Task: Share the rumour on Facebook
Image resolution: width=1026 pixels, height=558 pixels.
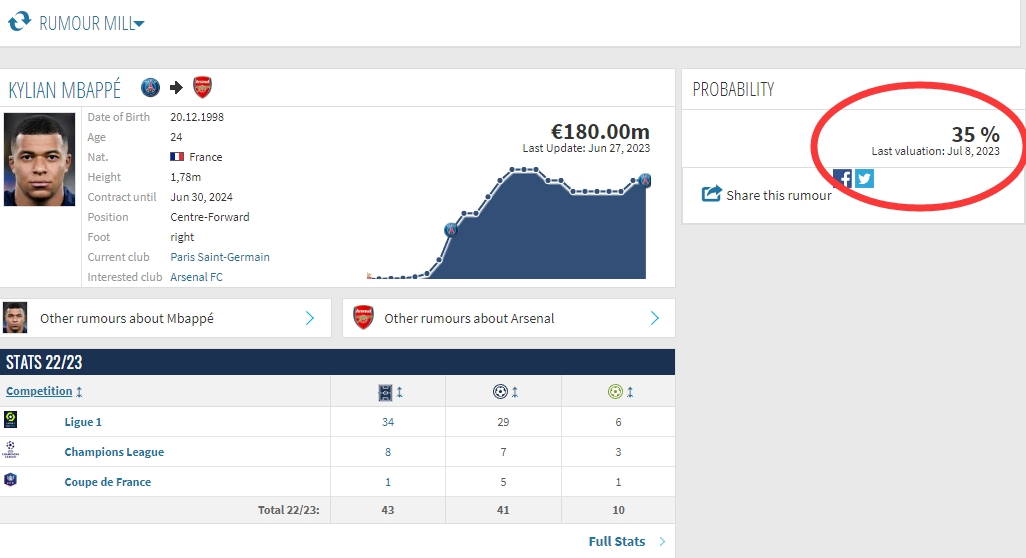Action: pyautogui.click(x=843, y=179)
